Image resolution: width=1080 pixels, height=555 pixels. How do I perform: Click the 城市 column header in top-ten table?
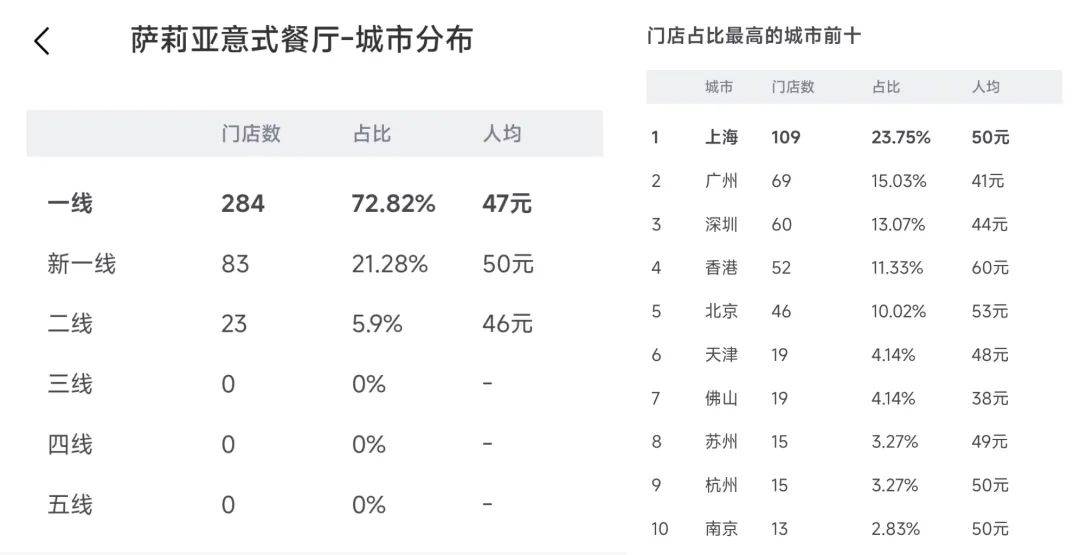tap(719, 87)
